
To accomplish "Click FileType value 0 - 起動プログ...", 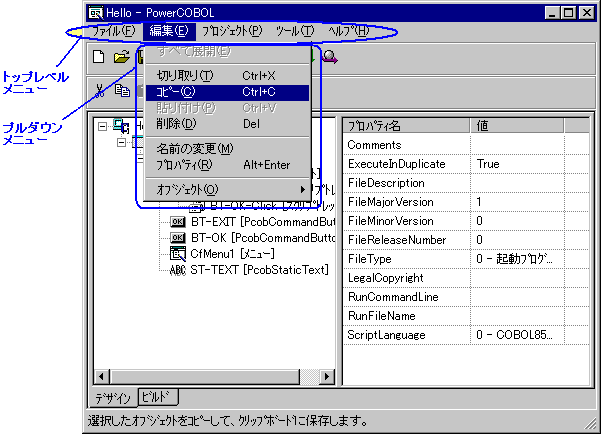I will pos(514,259).
